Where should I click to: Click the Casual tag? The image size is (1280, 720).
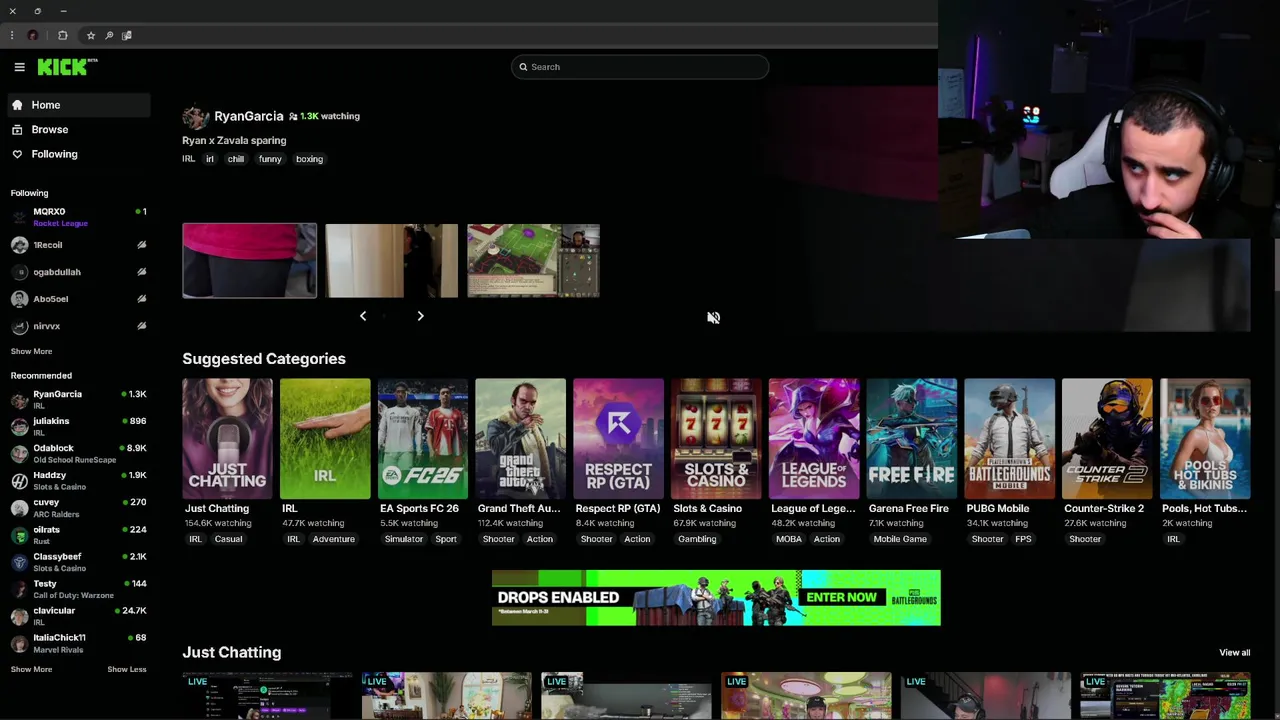coord(228,539)
